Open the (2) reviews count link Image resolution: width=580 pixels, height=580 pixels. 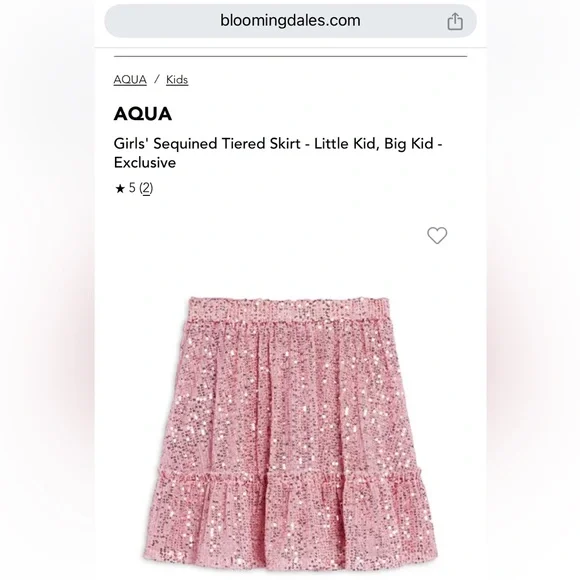click(x=146, y=188)
